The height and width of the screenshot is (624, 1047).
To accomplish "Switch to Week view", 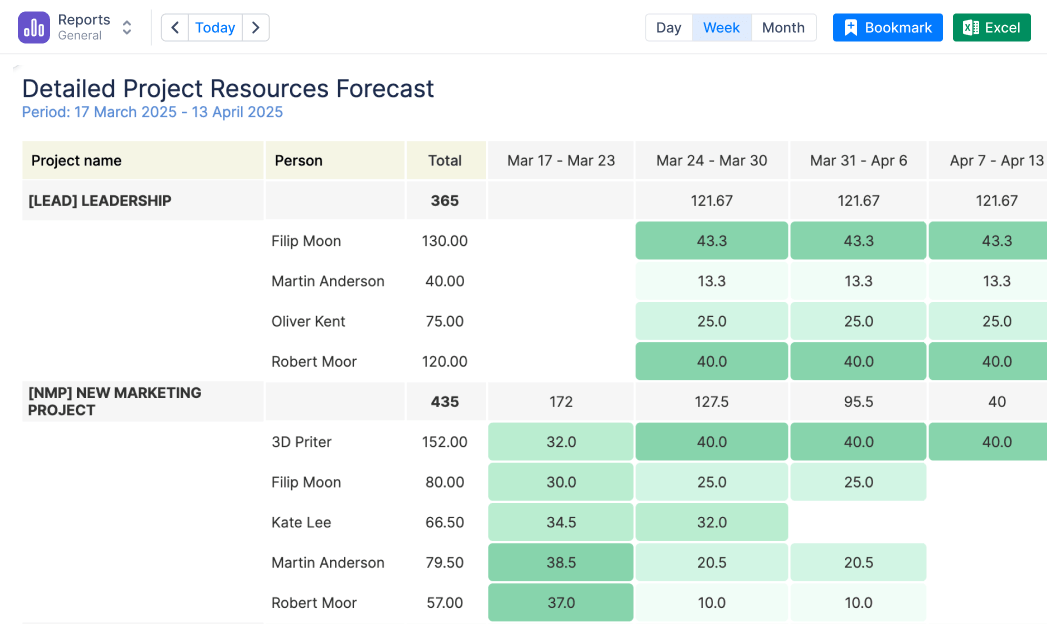I will pos(721,27).
